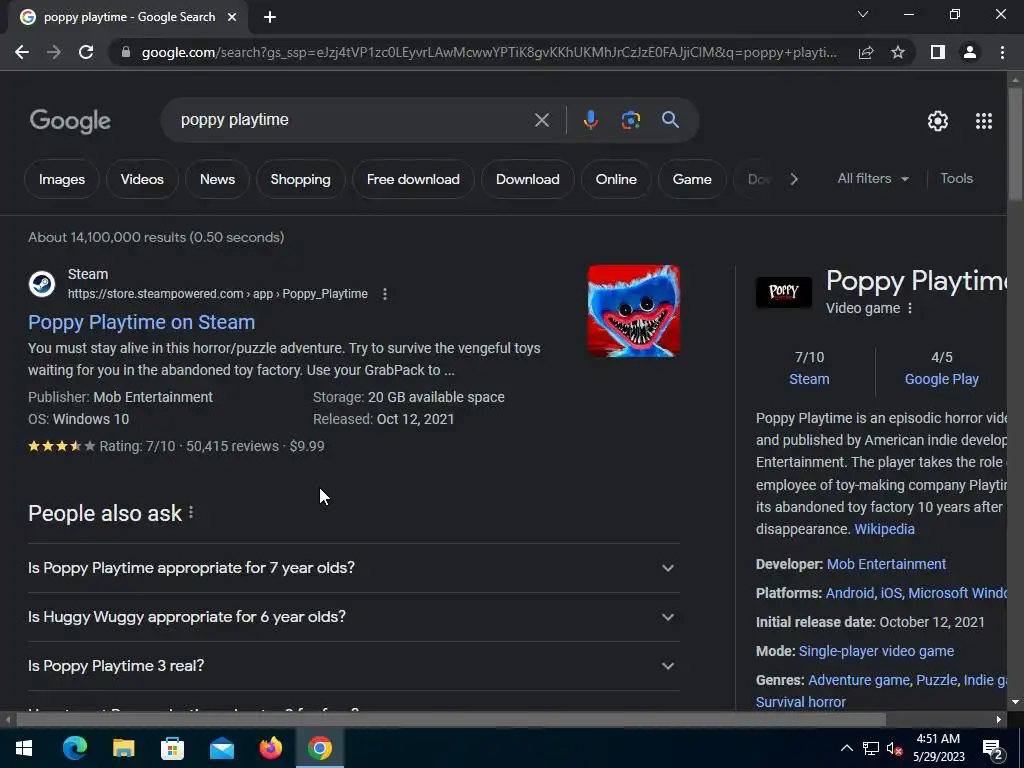Open the Wikipedia link in knowledge panel
Viewport: 1024px width, 768px height.
884,529
